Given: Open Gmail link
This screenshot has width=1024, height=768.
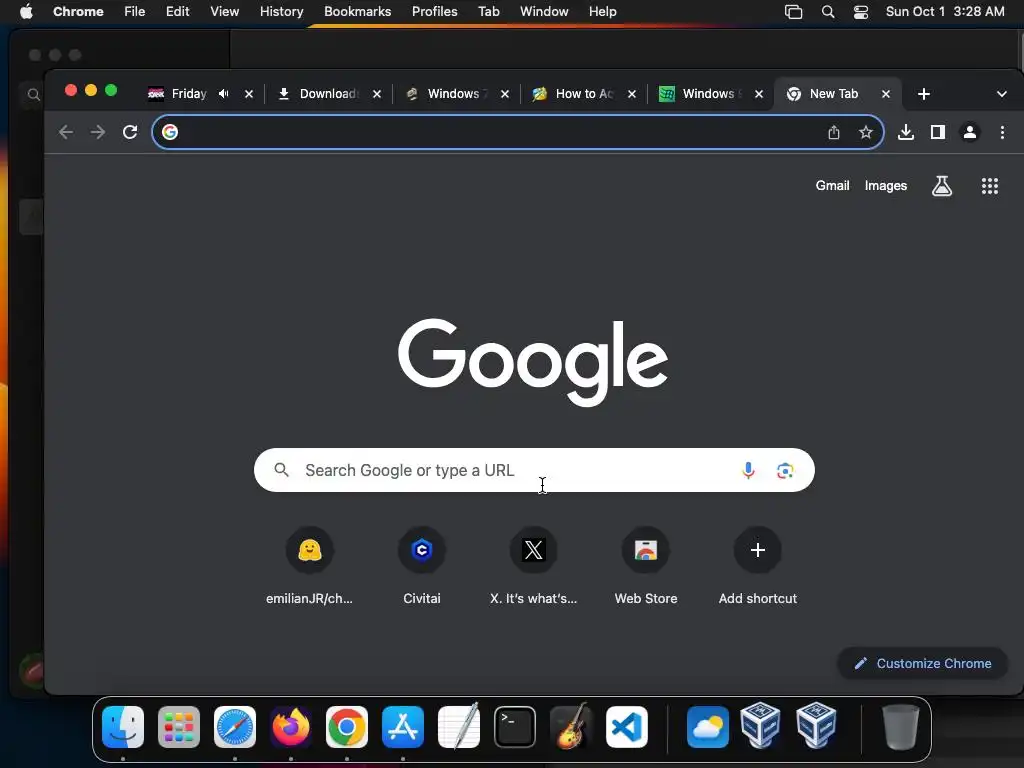Looking at the screenshot, I should pyautogui.click(x=832, y=185).
